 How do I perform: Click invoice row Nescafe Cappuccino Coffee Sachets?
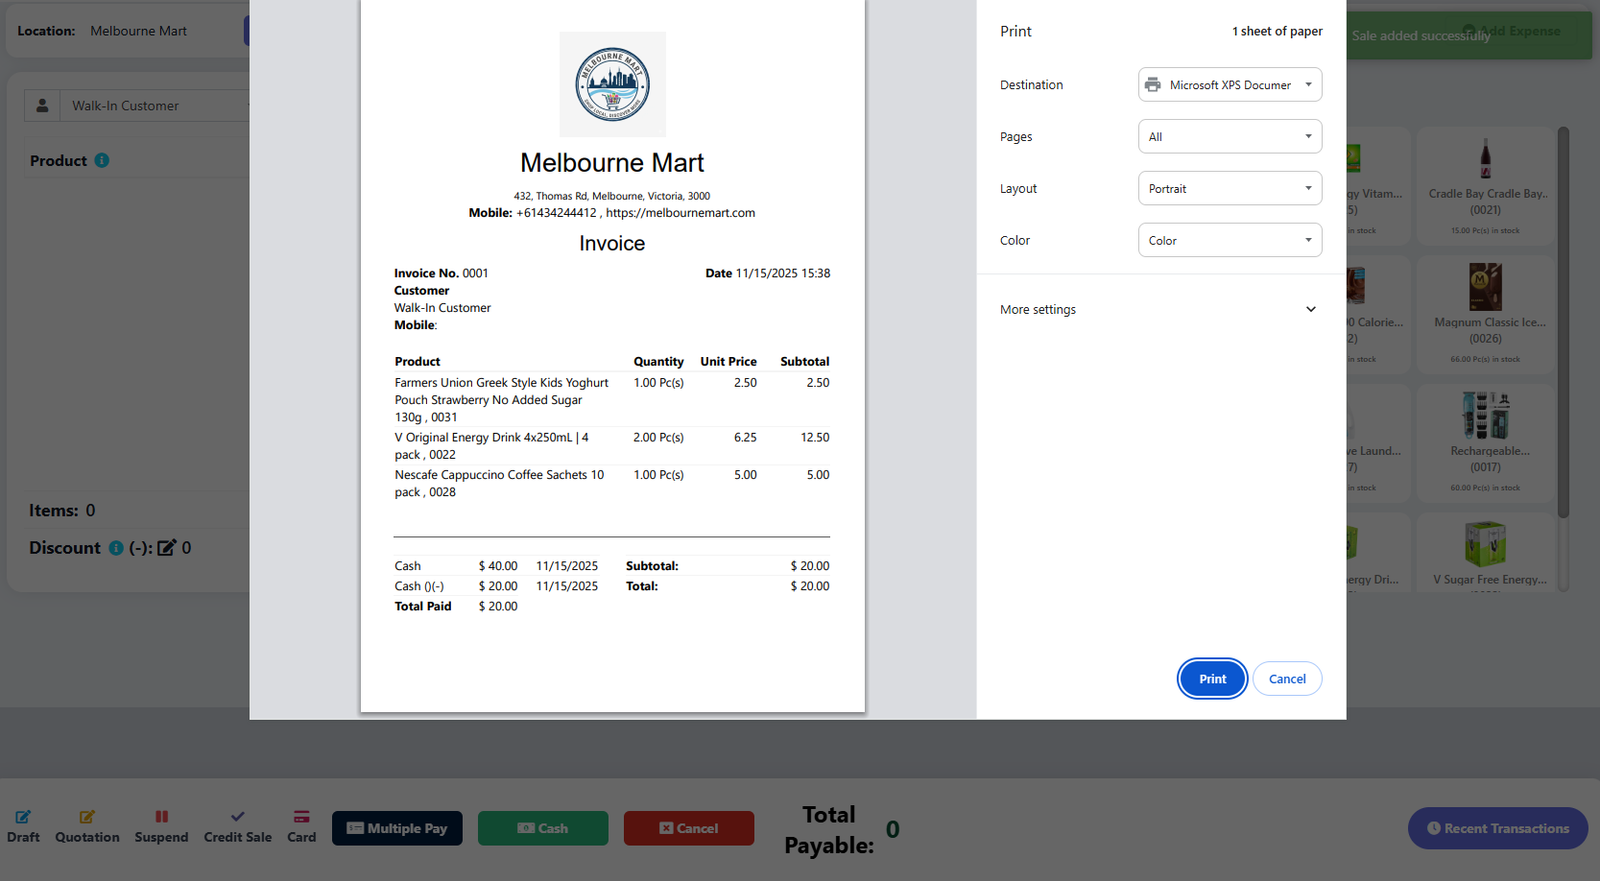tap(612, 483)
